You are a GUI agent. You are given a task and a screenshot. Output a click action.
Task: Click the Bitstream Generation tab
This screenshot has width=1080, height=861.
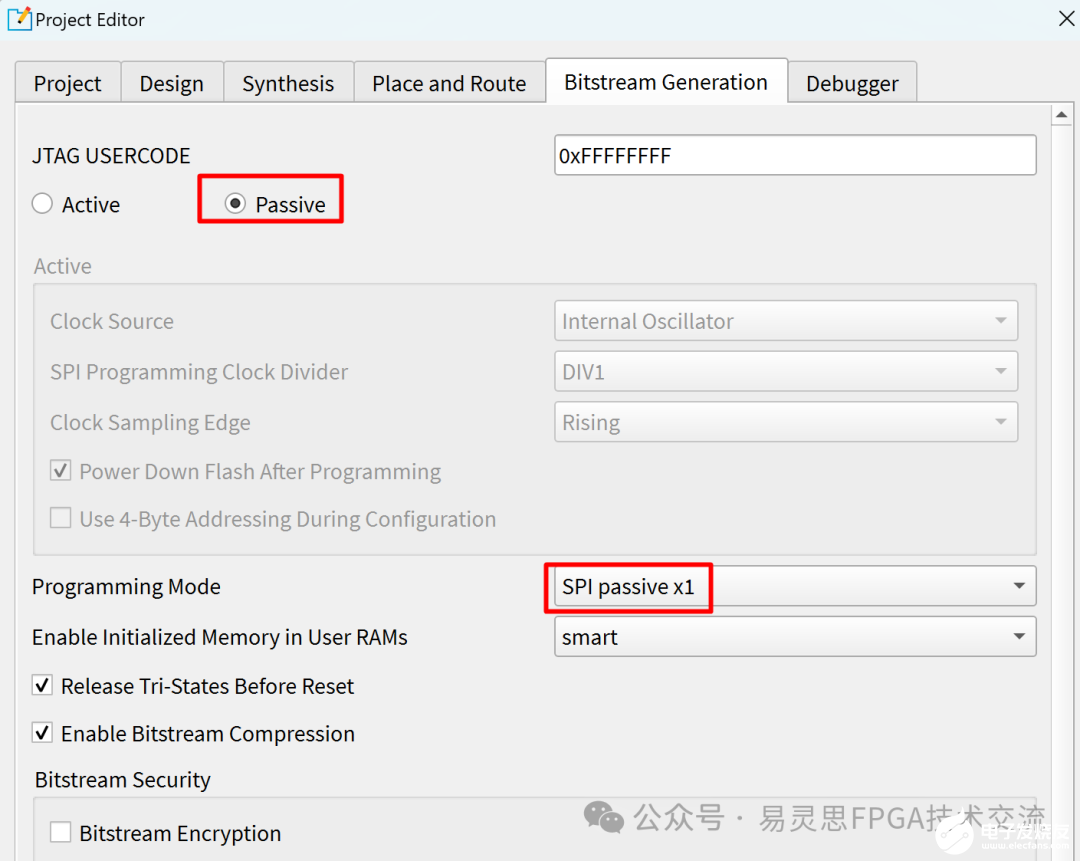[x=666, y=82]
